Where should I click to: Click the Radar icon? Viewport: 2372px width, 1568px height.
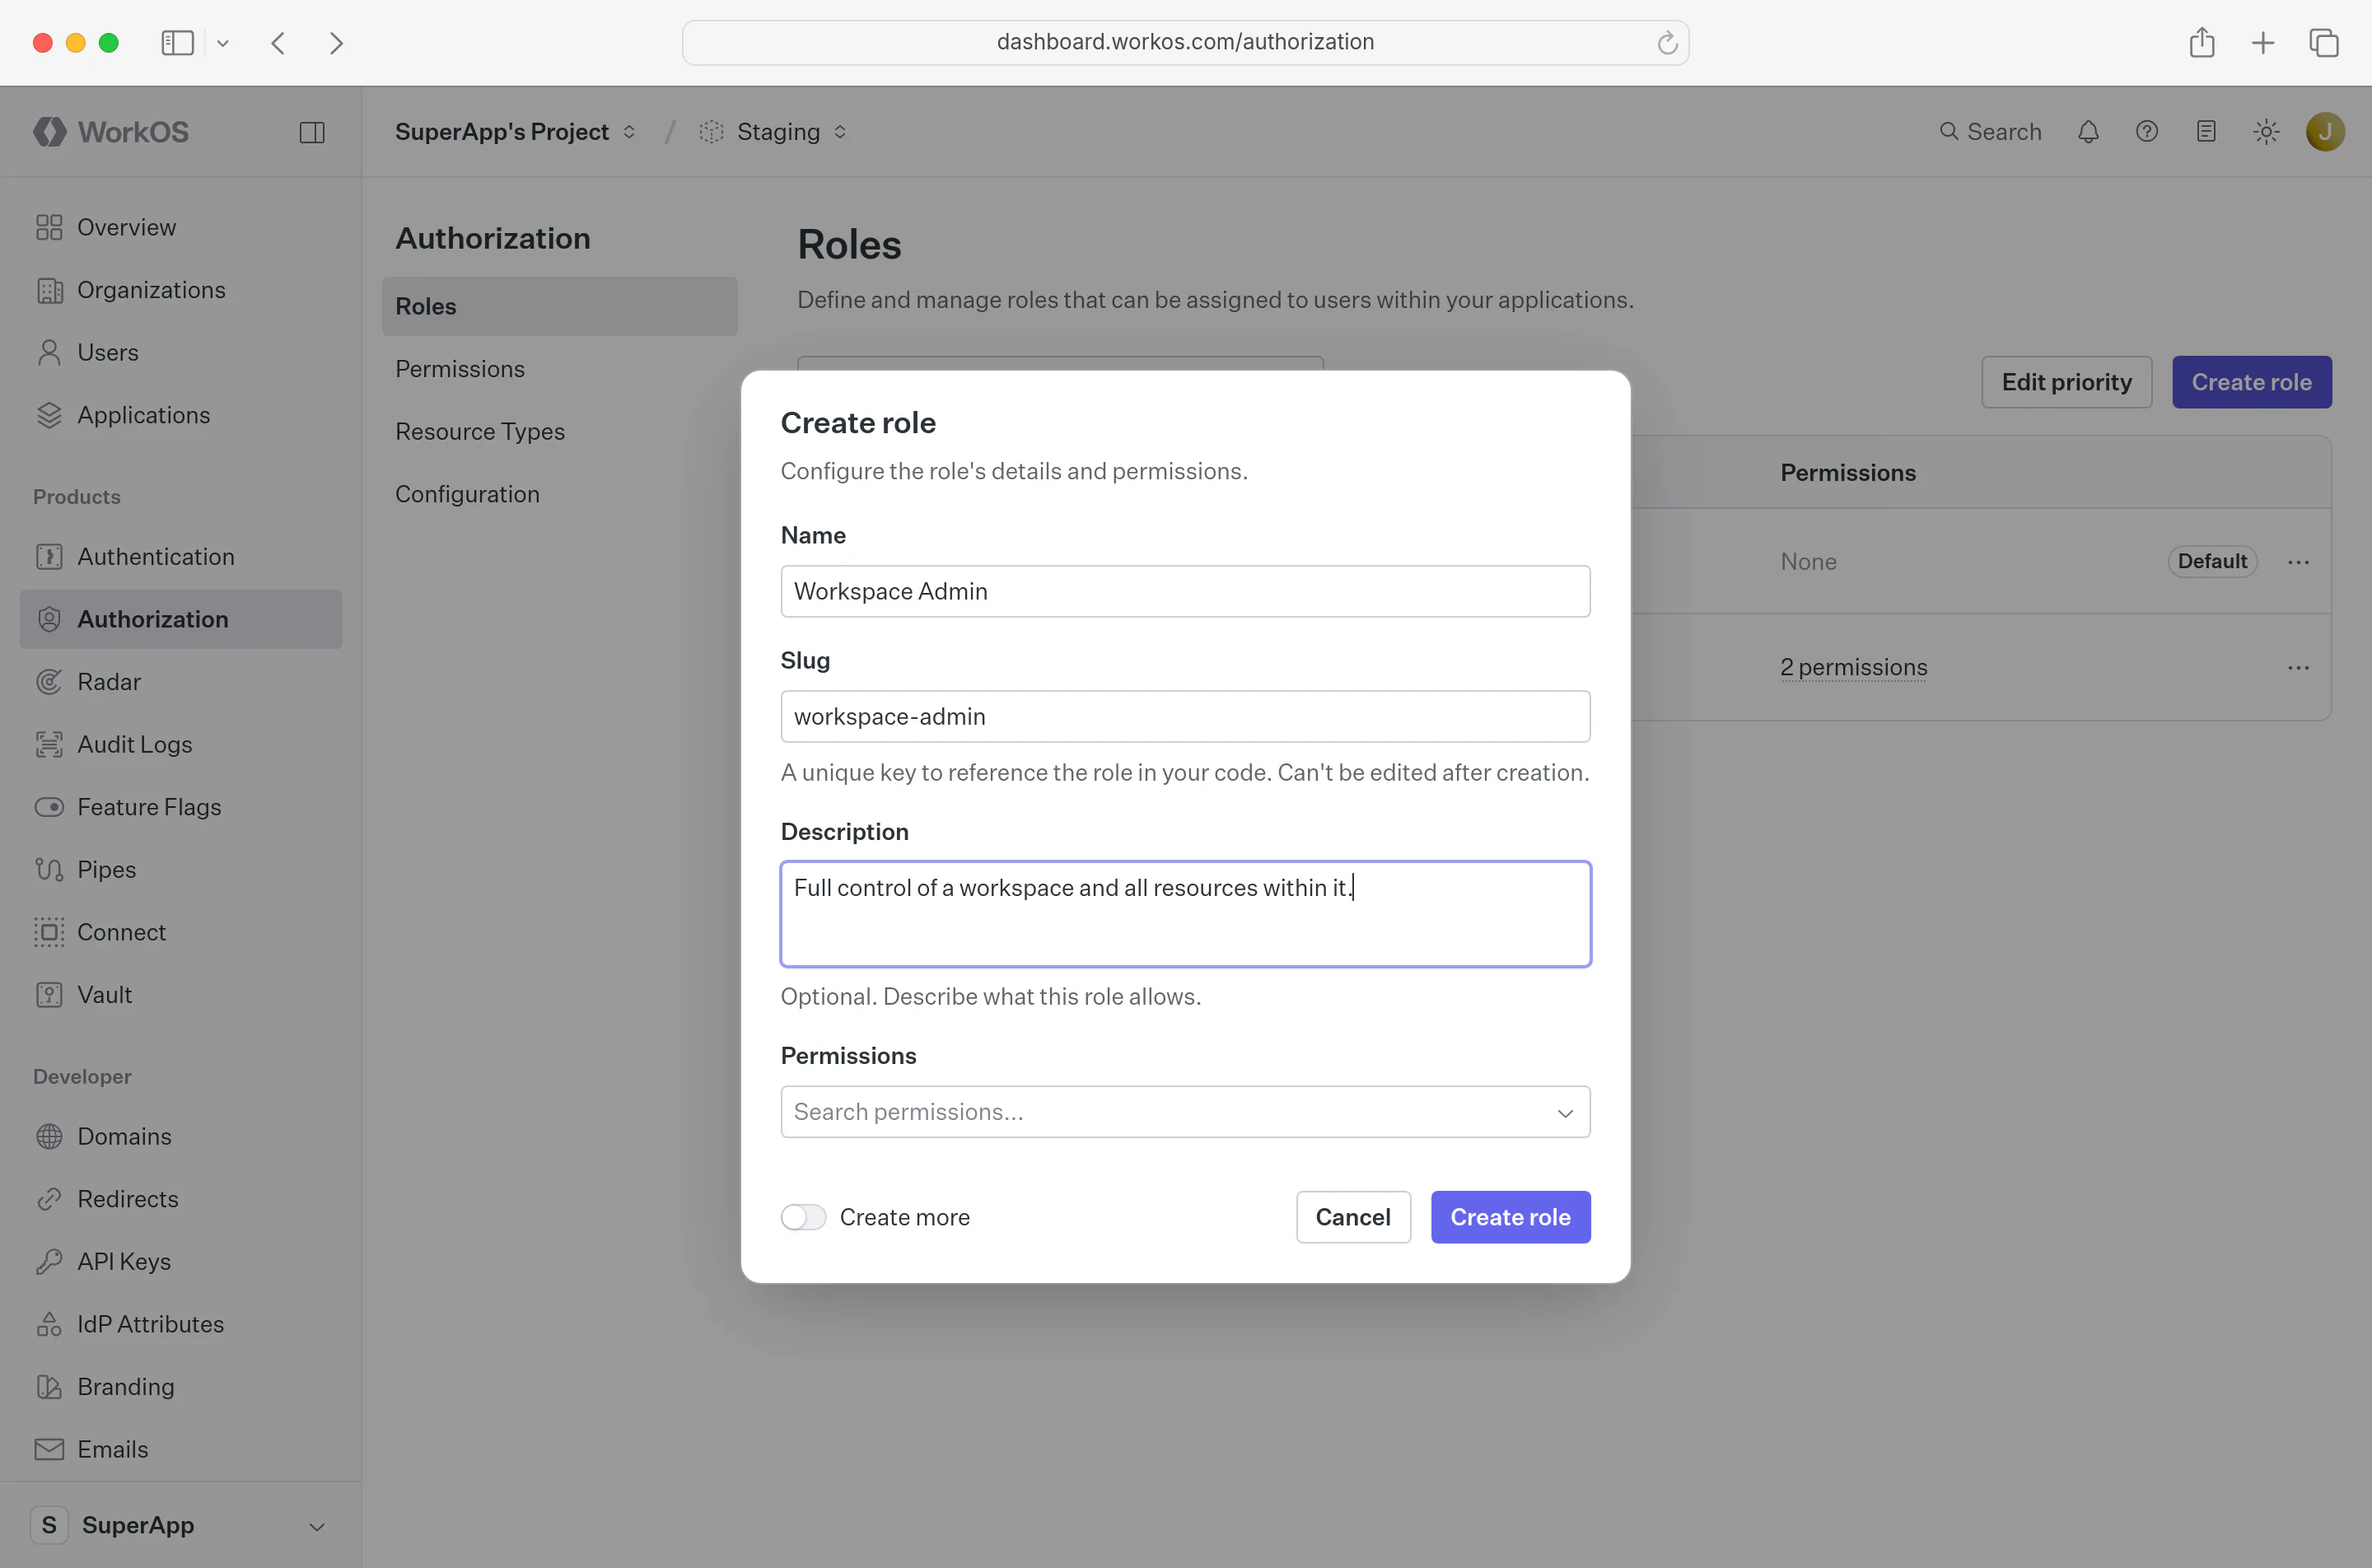pyautogui.click(x=49, y=682)
